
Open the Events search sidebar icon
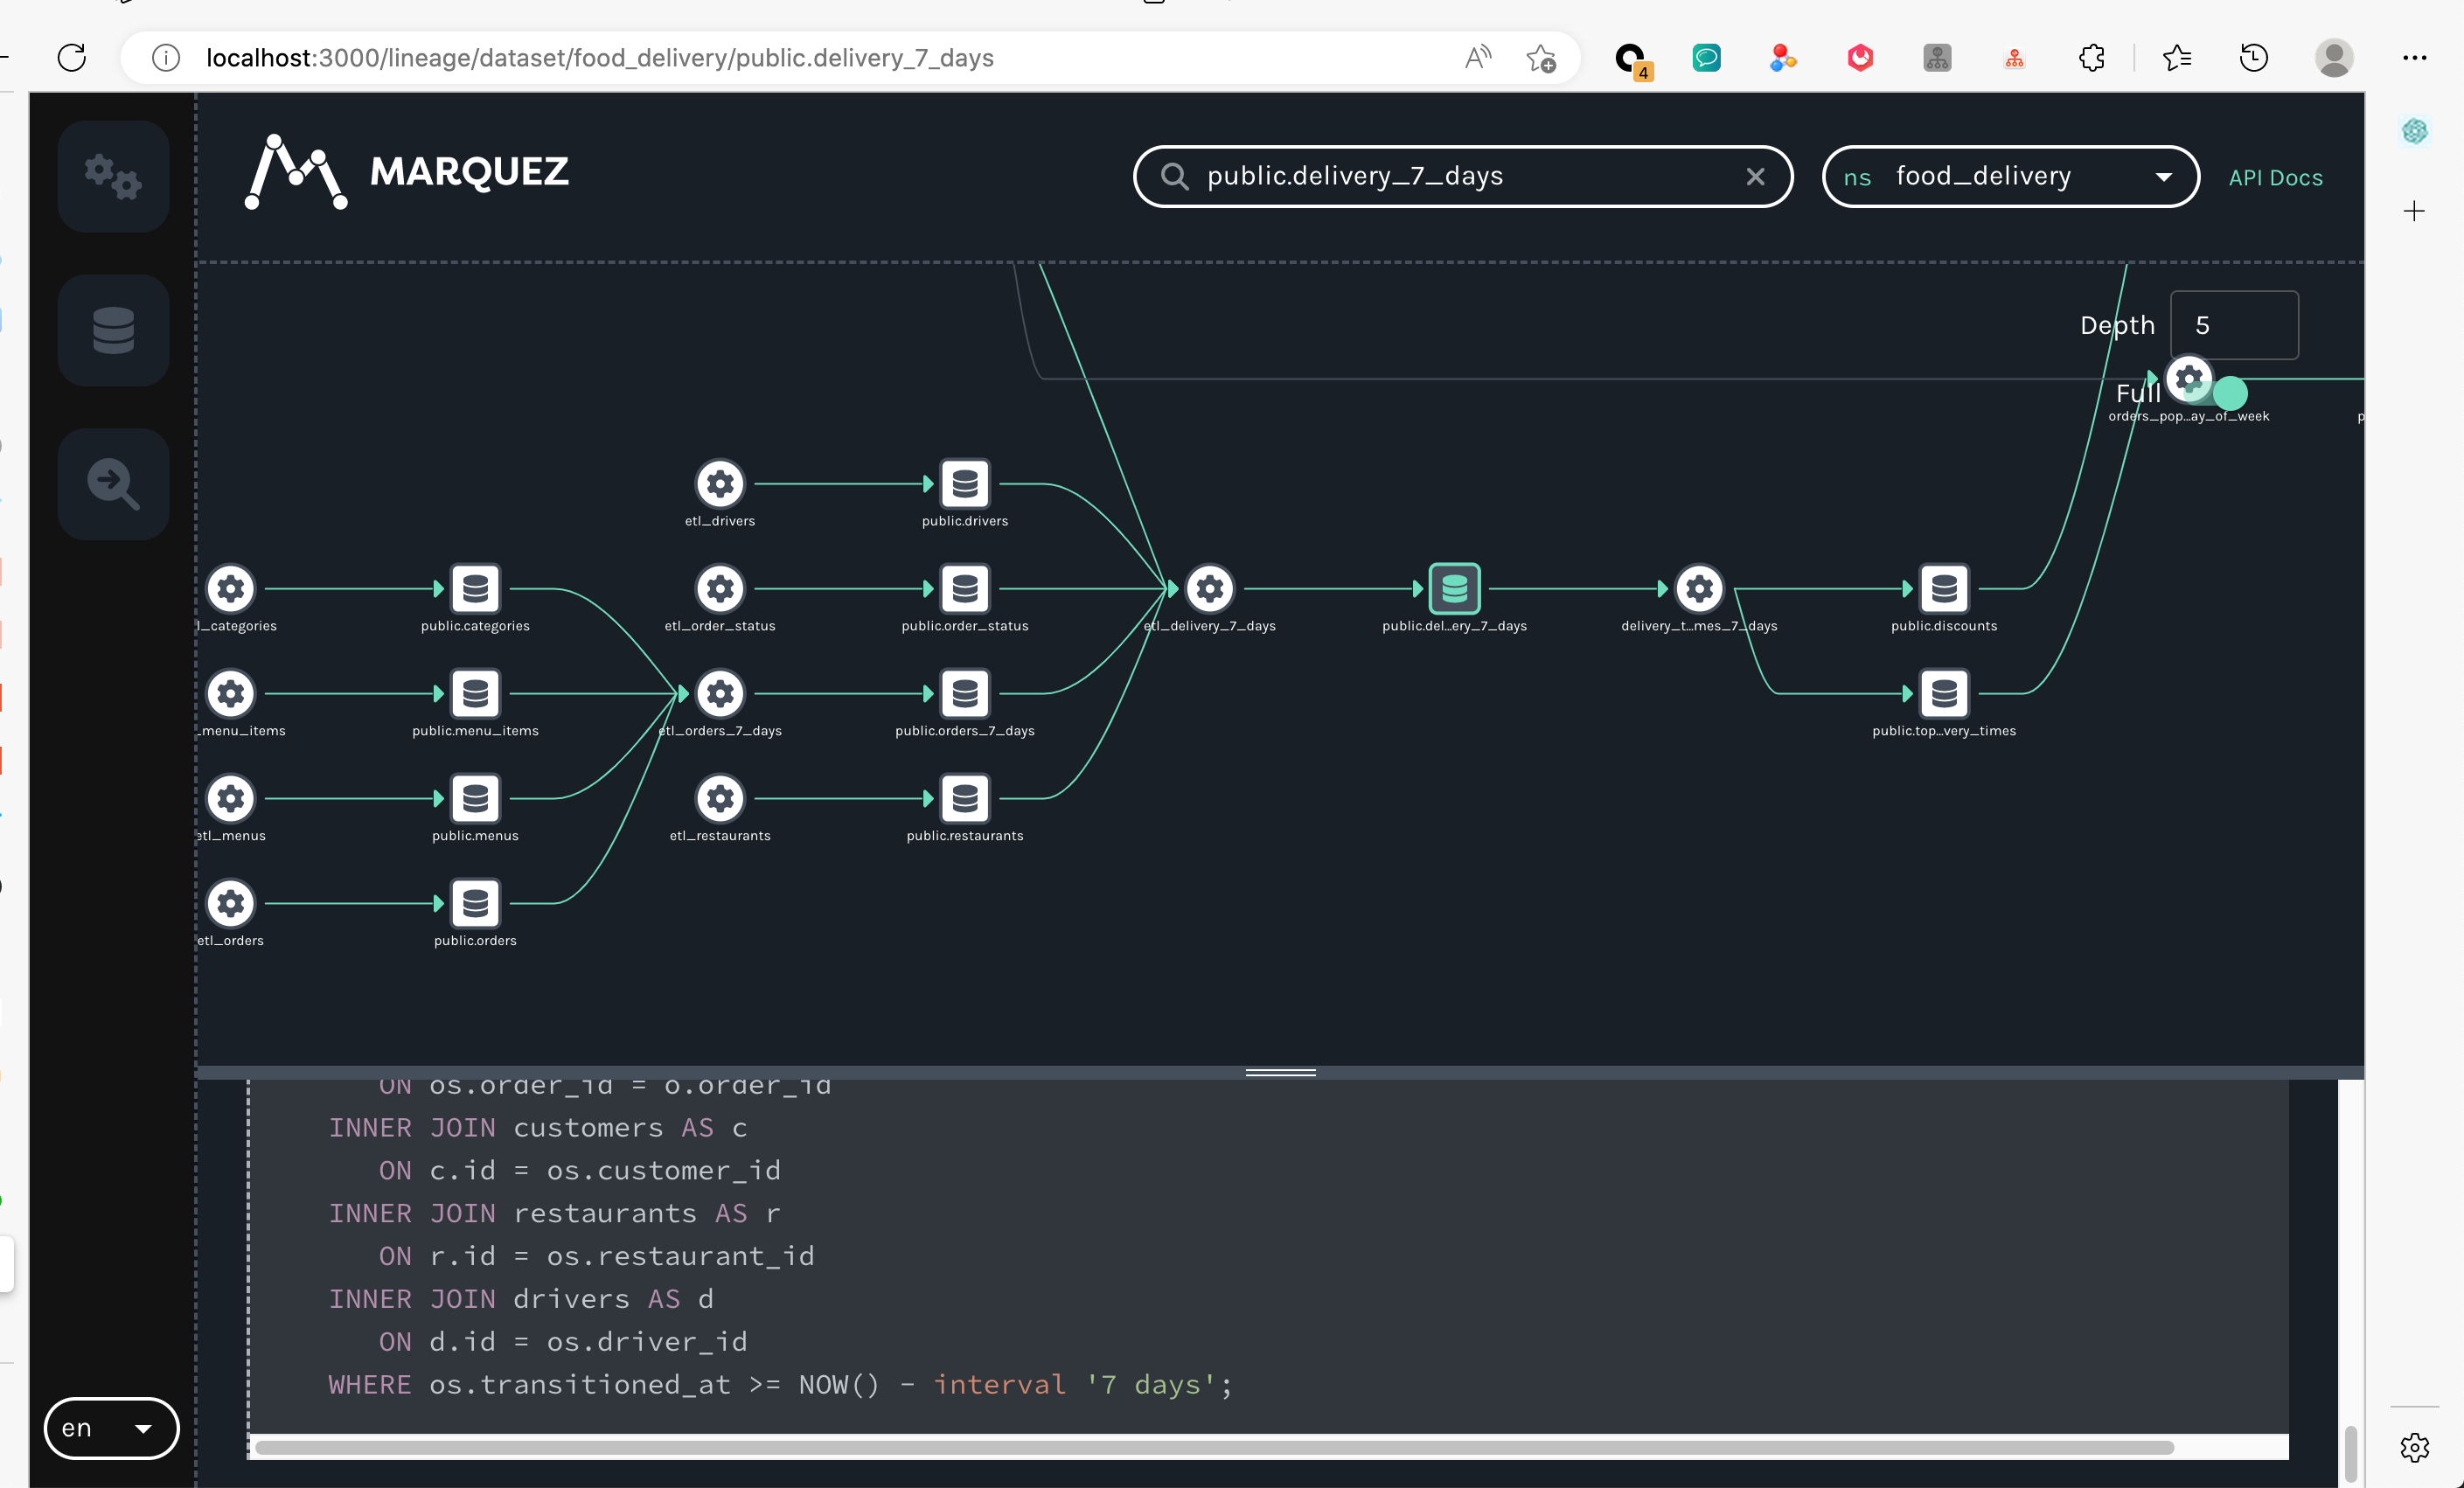tap(113, 484)
